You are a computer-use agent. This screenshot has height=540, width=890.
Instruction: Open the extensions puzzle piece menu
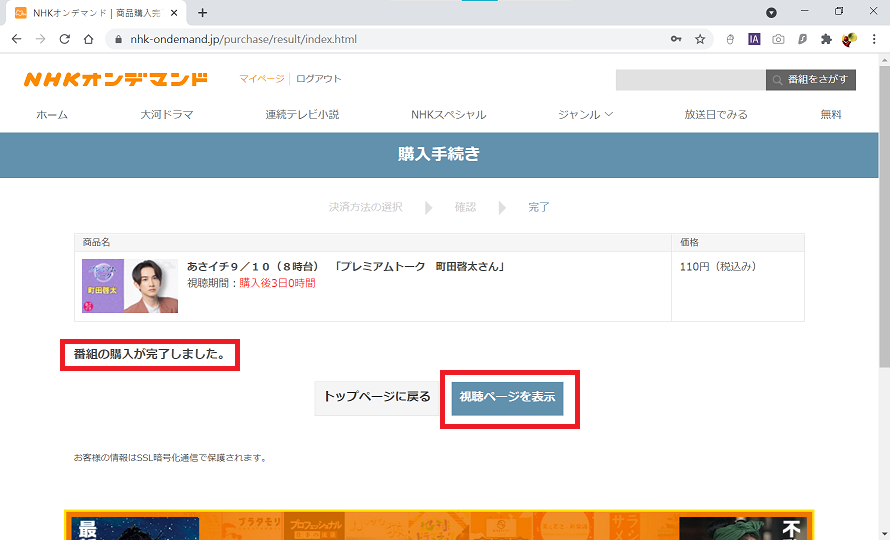coord(826,39)
